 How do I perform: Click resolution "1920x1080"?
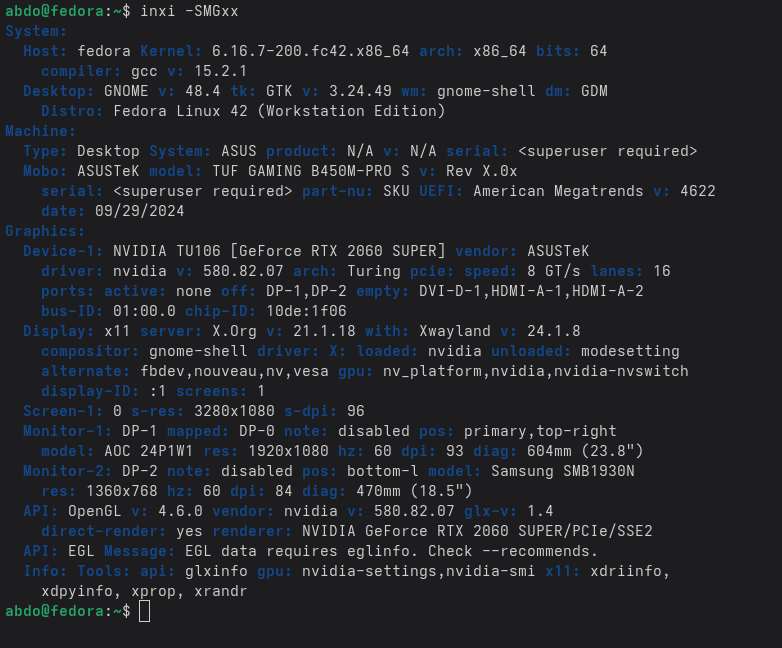[288, 451]
